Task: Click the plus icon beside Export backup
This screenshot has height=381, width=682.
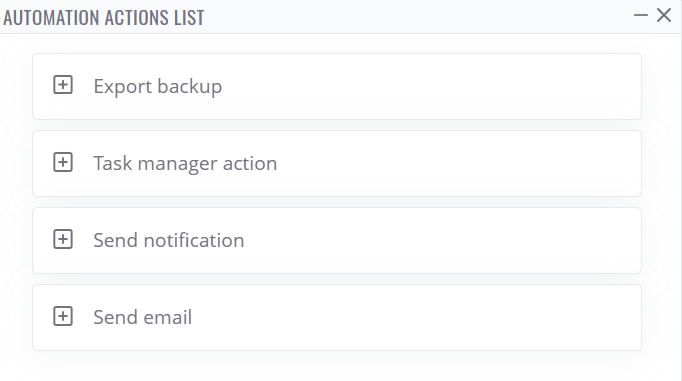Action: pyautogui.click(x=63, y=85)
